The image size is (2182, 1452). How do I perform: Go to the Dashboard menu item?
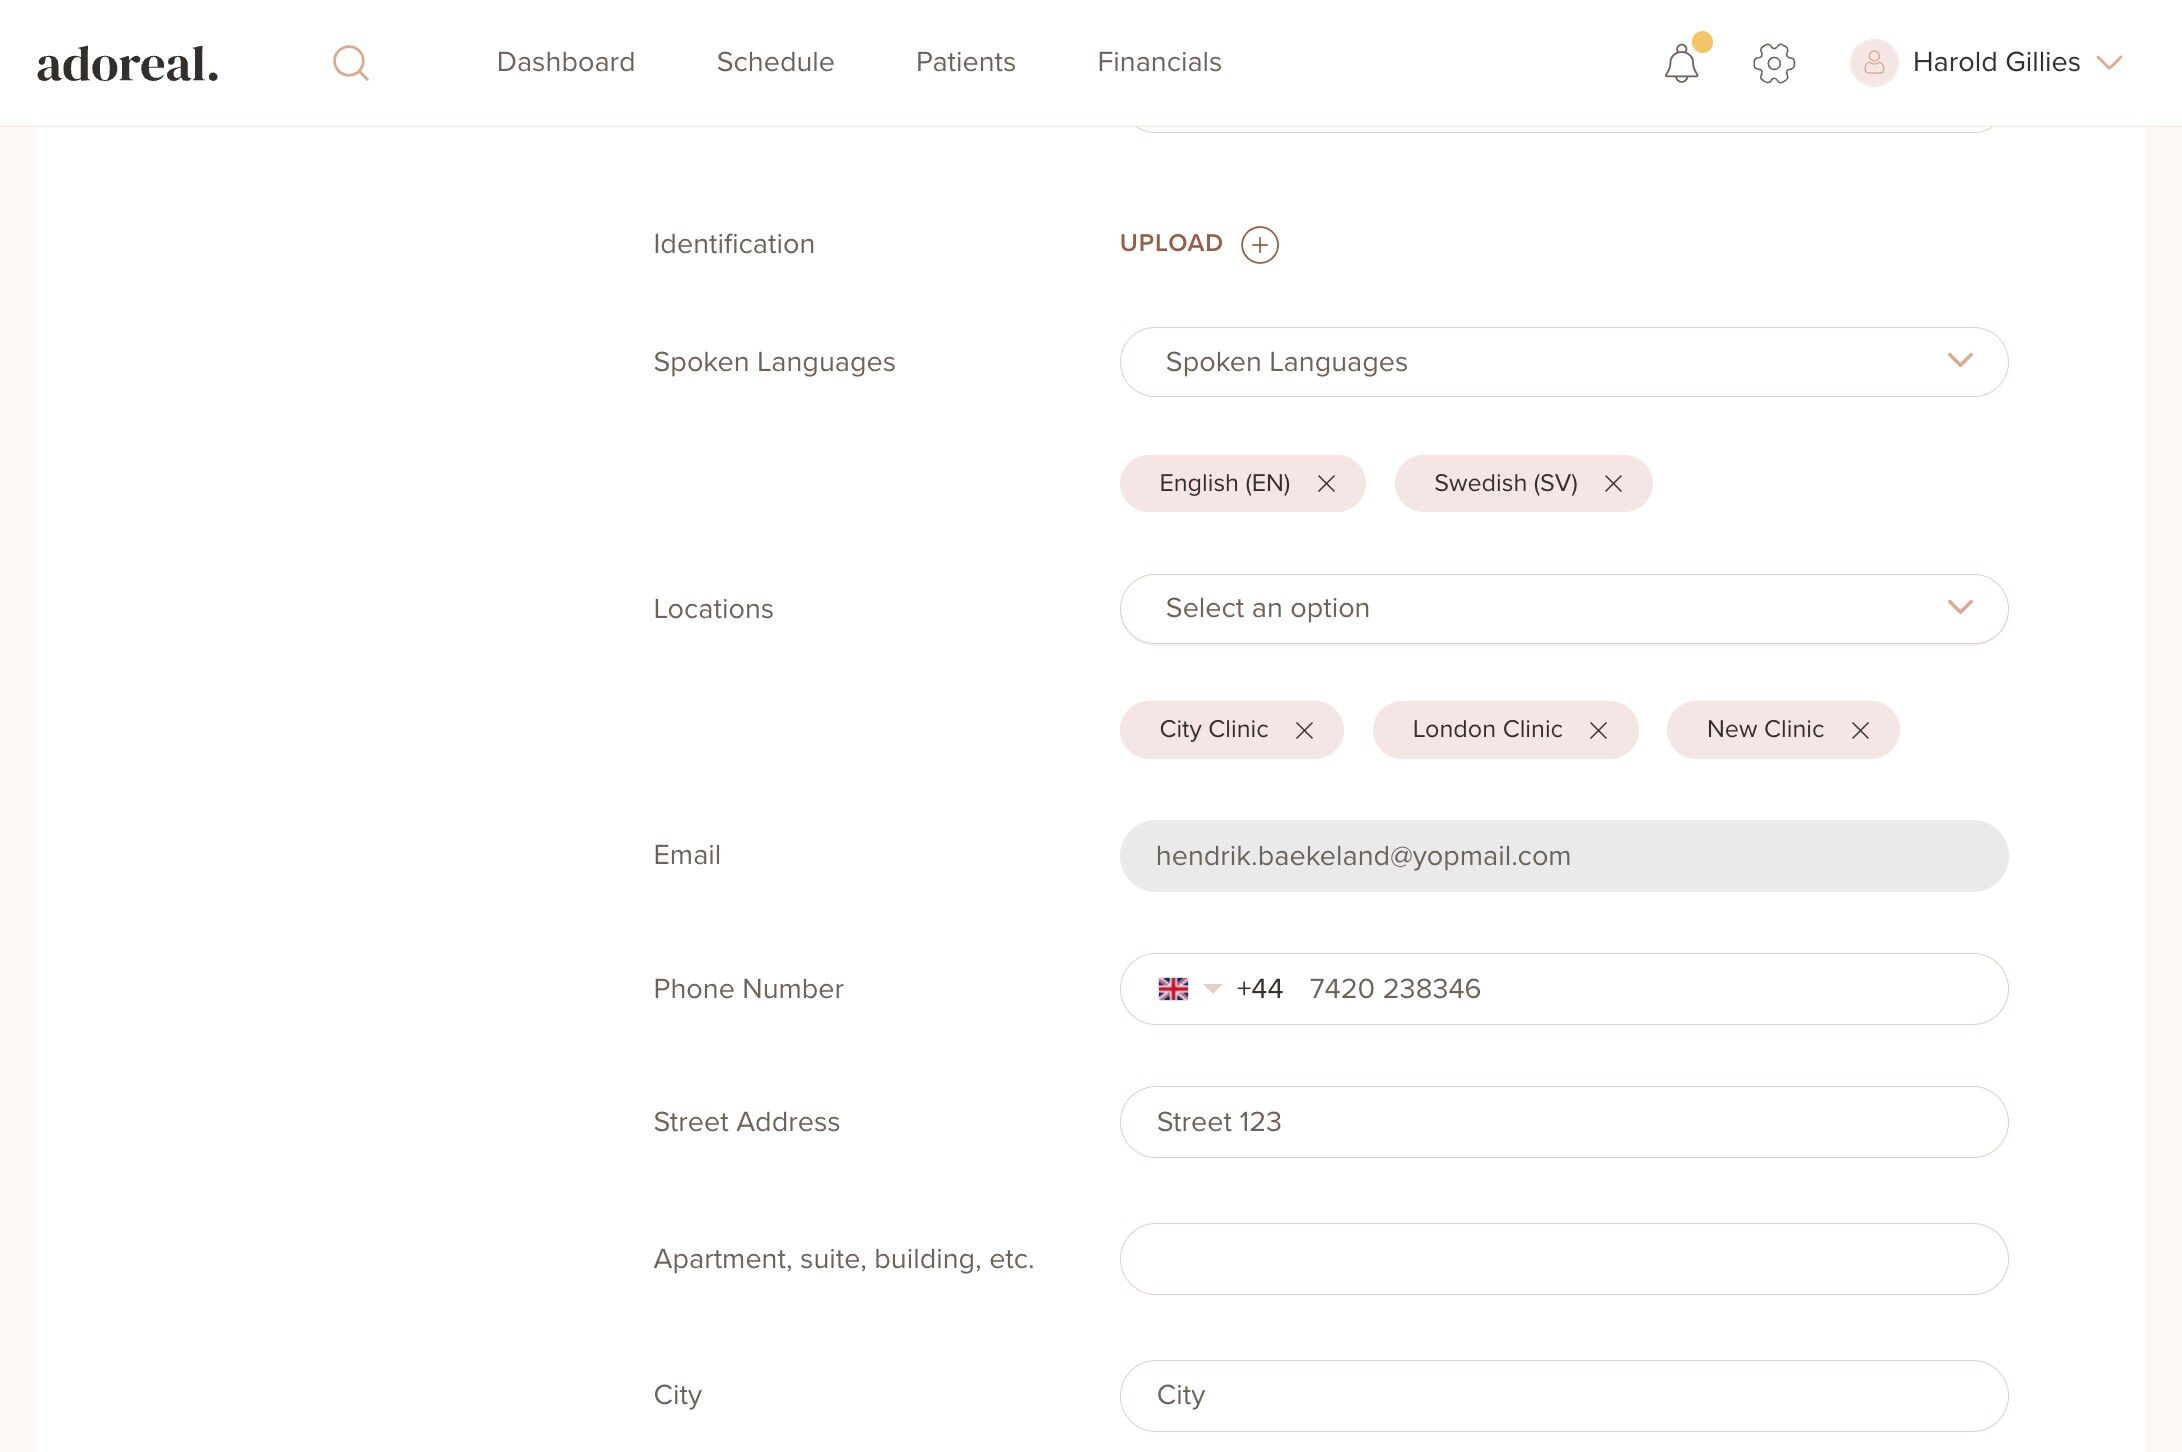pos(565,62)
